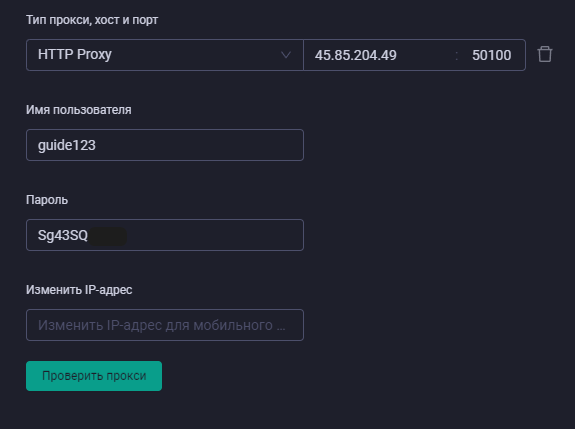
Task: Click the word Proxy in type selector
Action: pyautogui.click(x=94, y=55)
